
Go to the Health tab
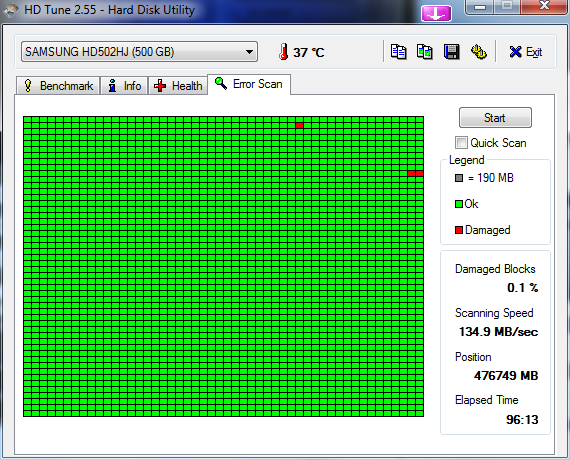(178, 86)
